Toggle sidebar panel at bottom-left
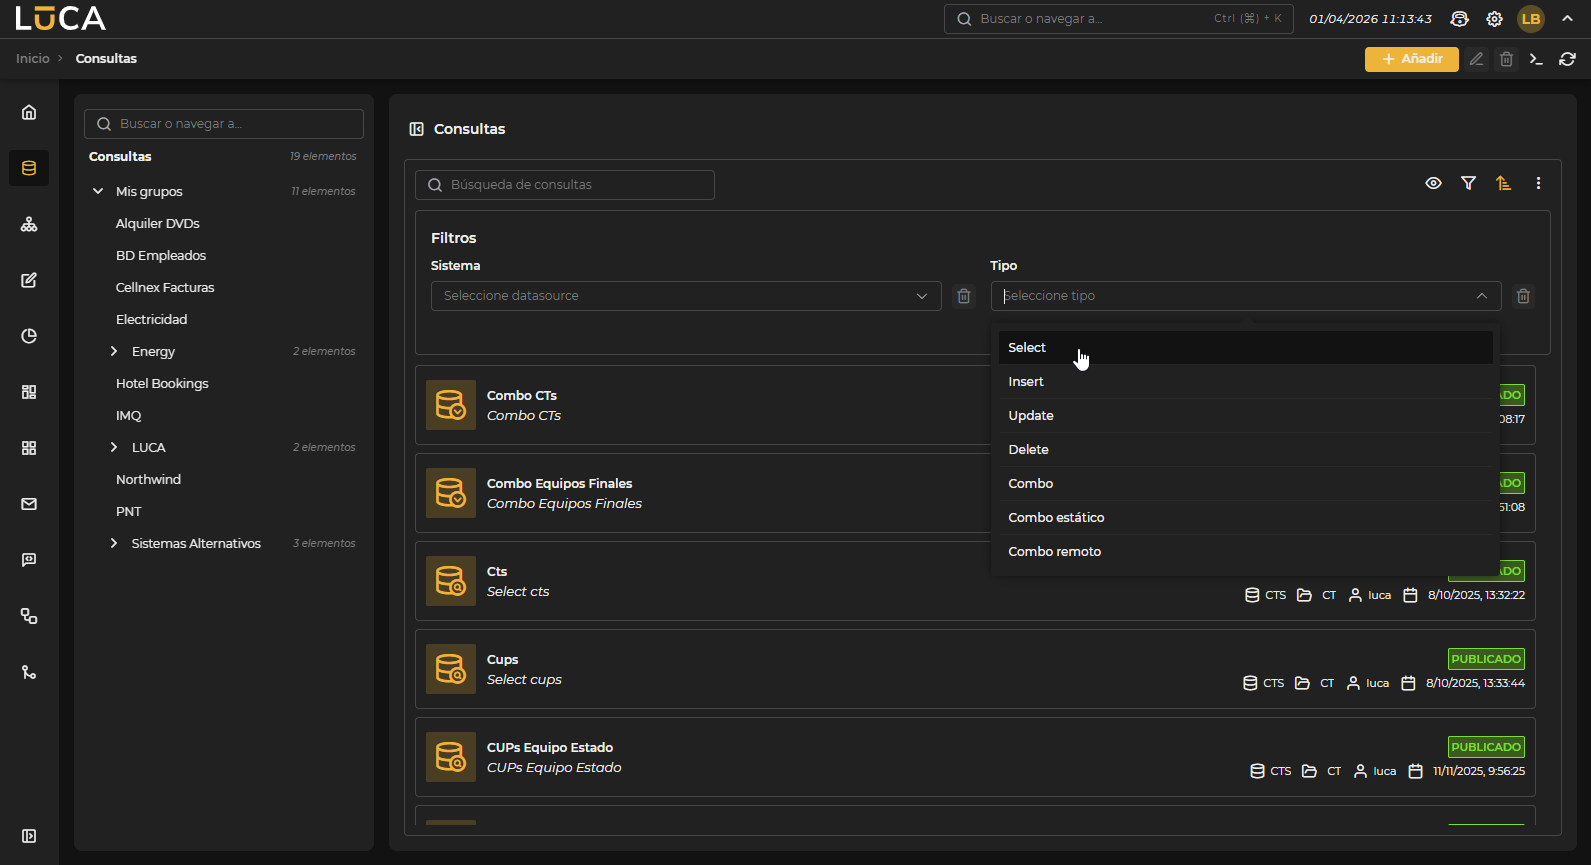The width and height of the screenshot is (1591, 865). pos(29,836)
